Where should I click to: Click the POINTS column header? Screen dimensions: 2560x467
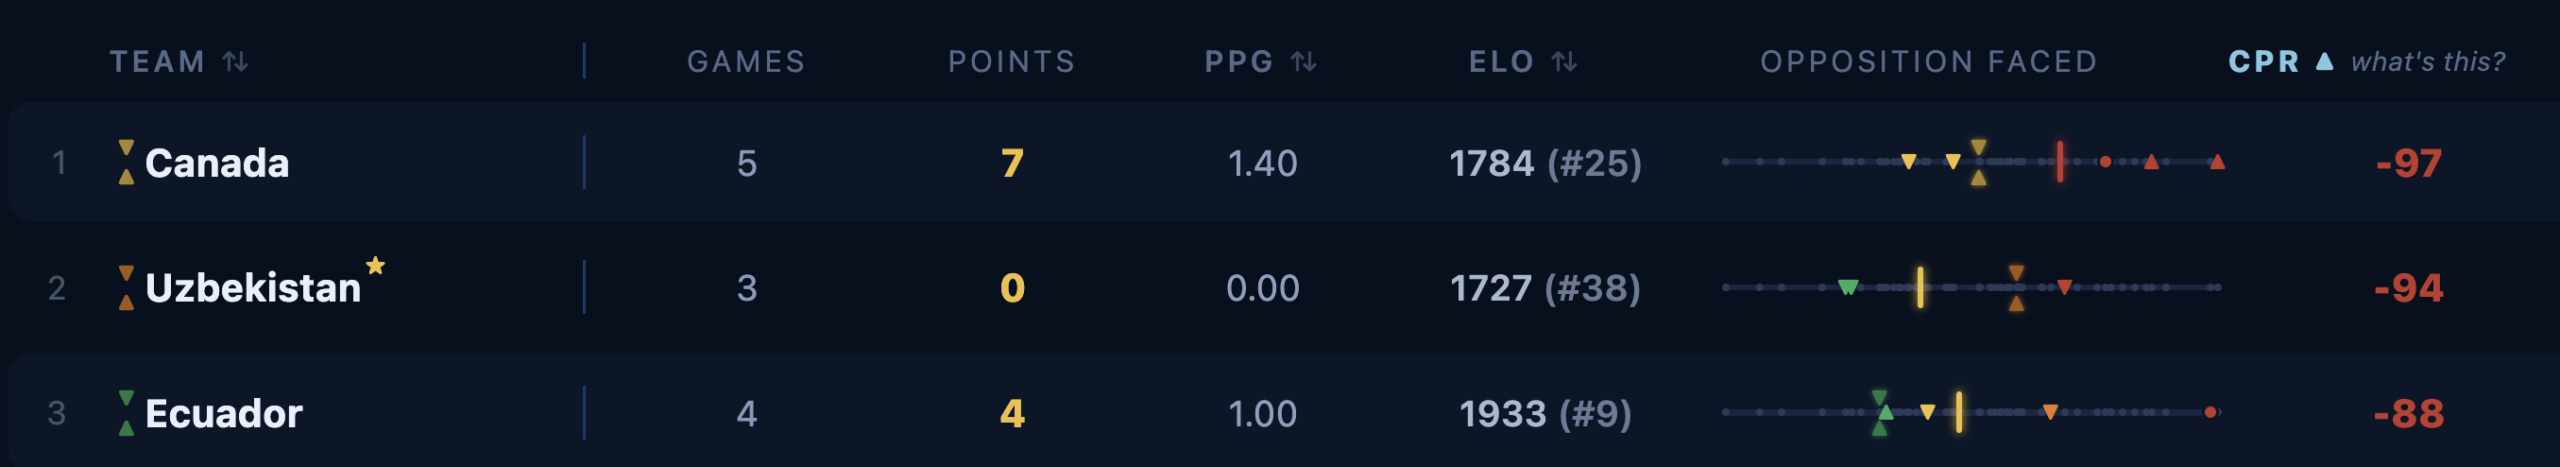coord(1011,62)
